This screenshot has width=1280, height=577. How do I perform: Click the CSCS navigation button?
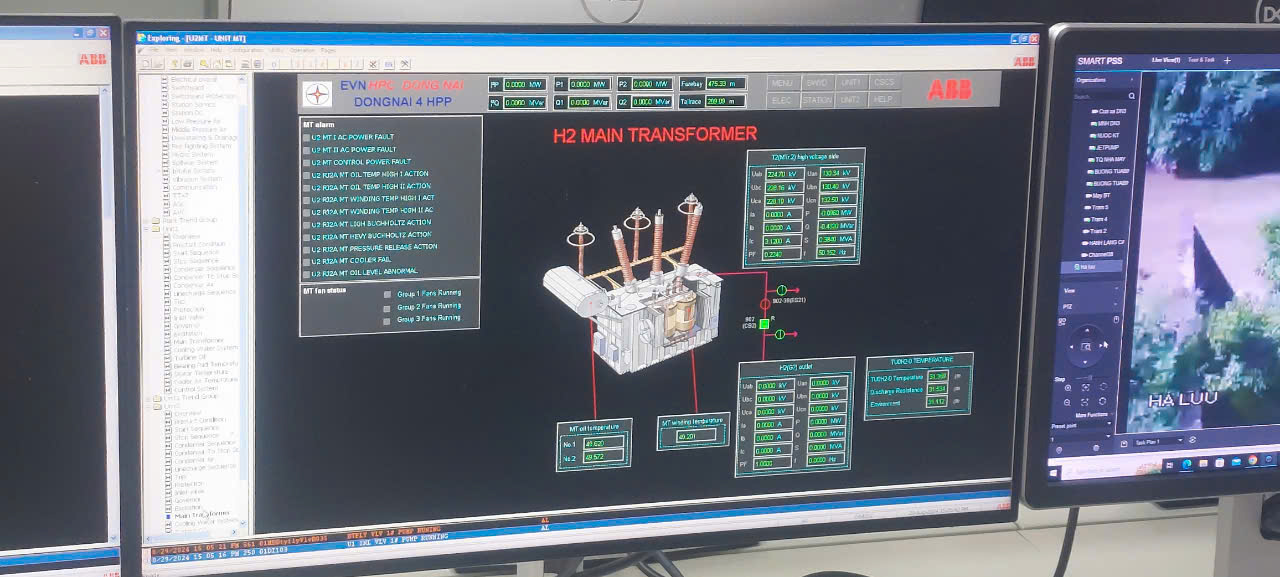click(883, 82)
